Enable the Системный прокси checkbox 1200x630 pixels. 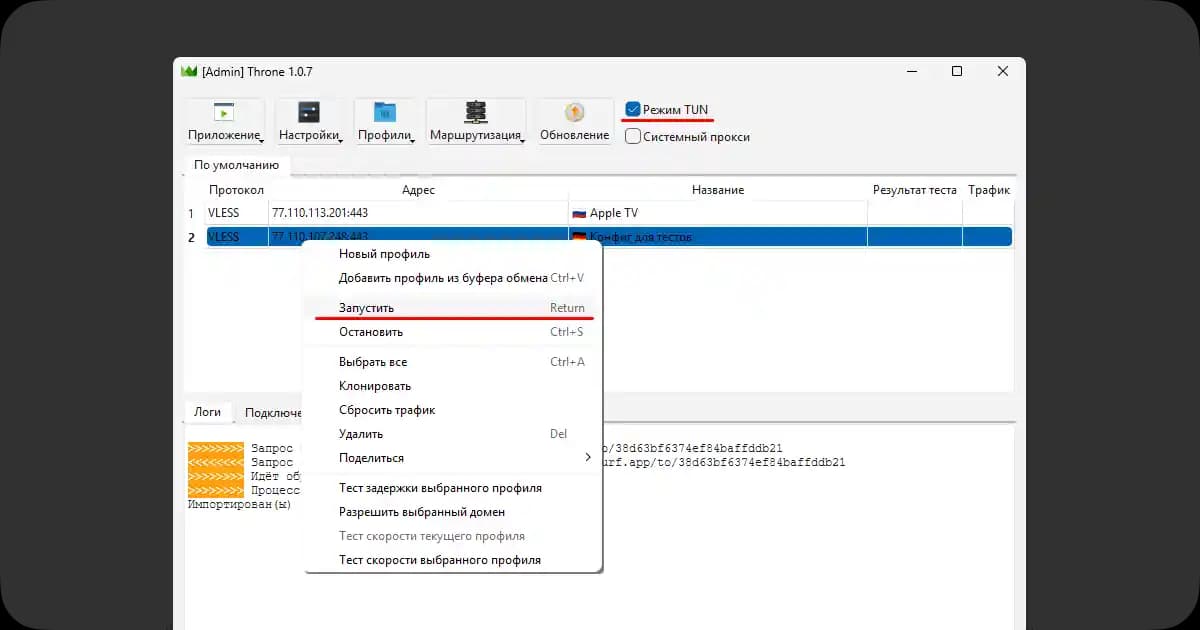tap(633, 137)
